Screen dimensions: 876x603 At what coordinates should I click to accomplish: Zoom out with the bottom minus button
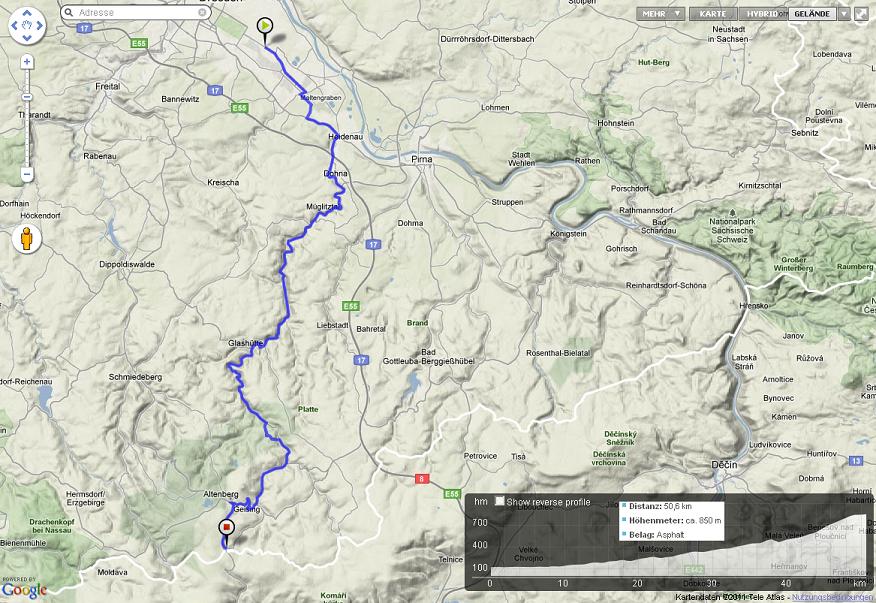point(27,174)
